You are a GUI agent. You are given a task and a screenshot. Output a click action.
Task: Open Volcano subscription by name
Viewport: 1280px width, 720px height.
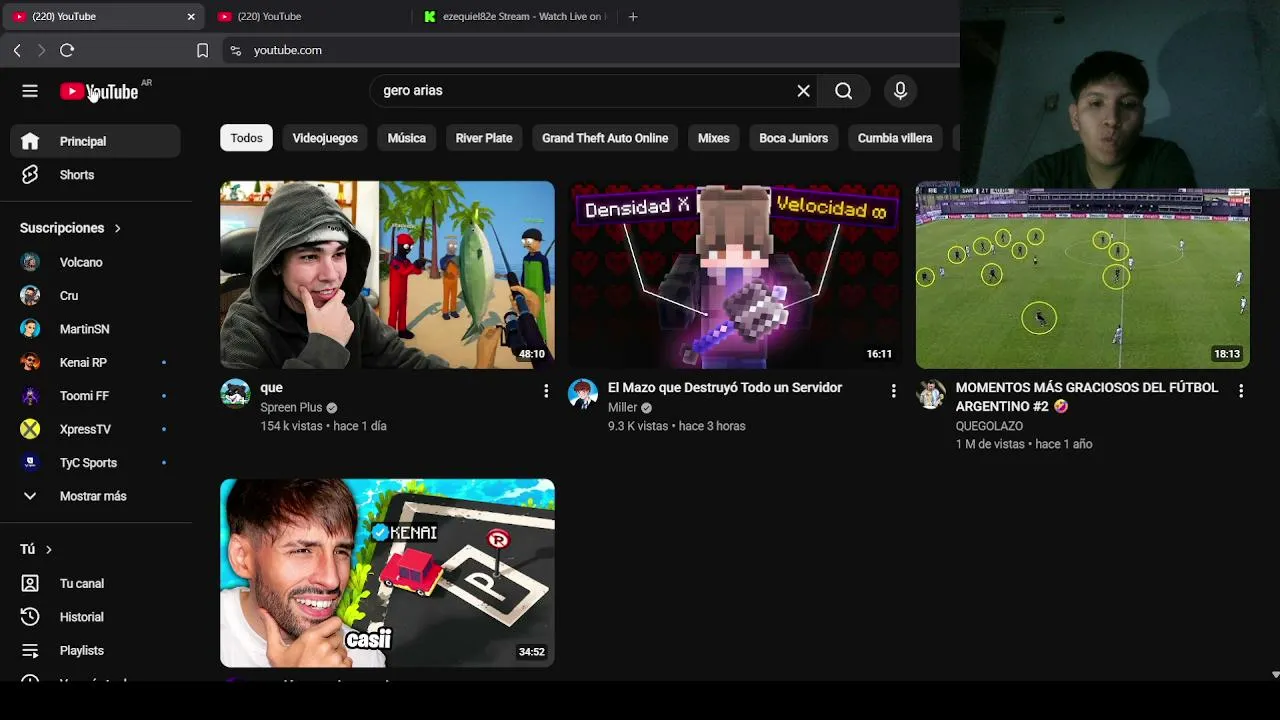[81, 262]
